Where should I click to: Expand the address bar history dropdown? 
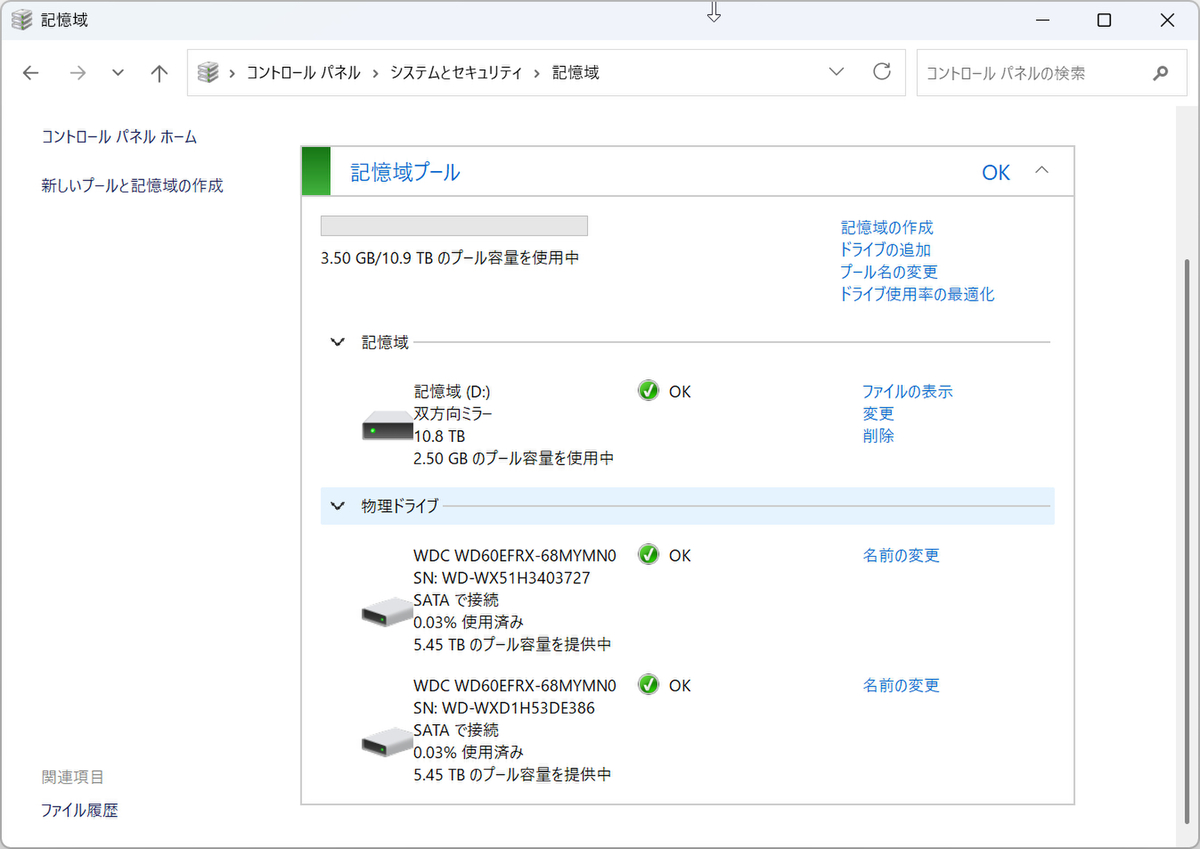tap(837, 72)
